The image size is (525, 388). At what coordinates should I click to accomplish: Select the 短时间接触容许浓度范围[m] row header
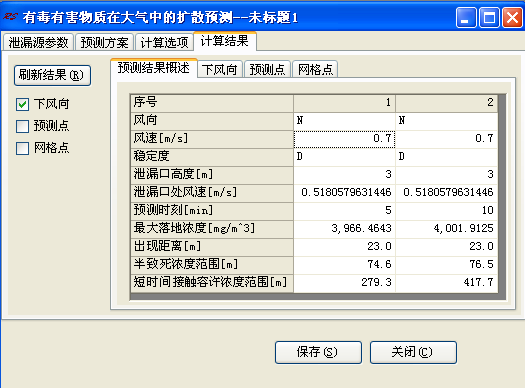212,284
